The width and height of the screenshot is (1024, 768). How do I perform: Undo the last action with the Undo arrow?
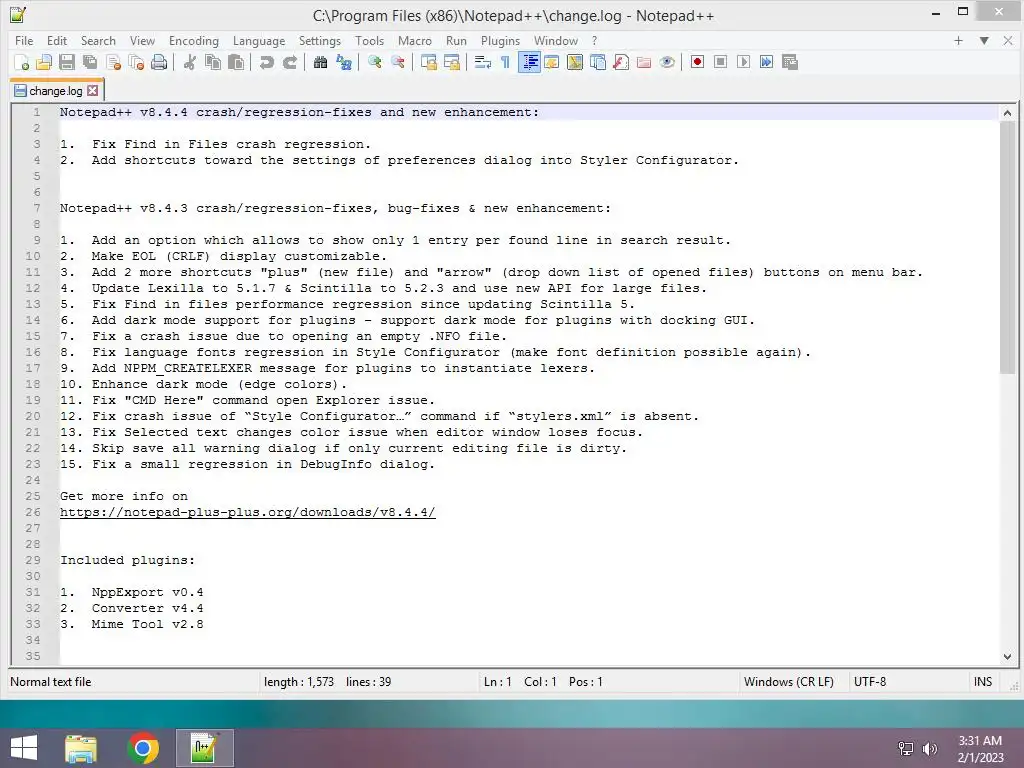click(x=266, y=62)
